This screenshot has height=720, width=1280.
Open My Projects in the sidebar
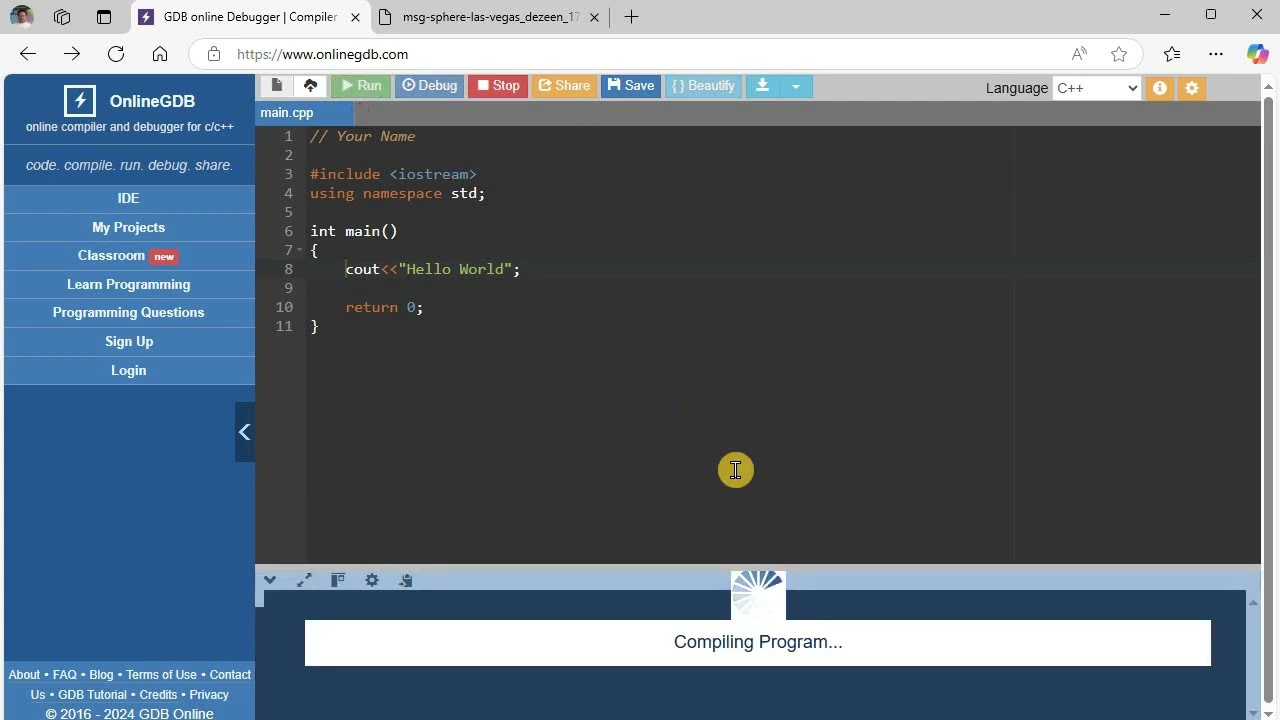tap(129, 227)
